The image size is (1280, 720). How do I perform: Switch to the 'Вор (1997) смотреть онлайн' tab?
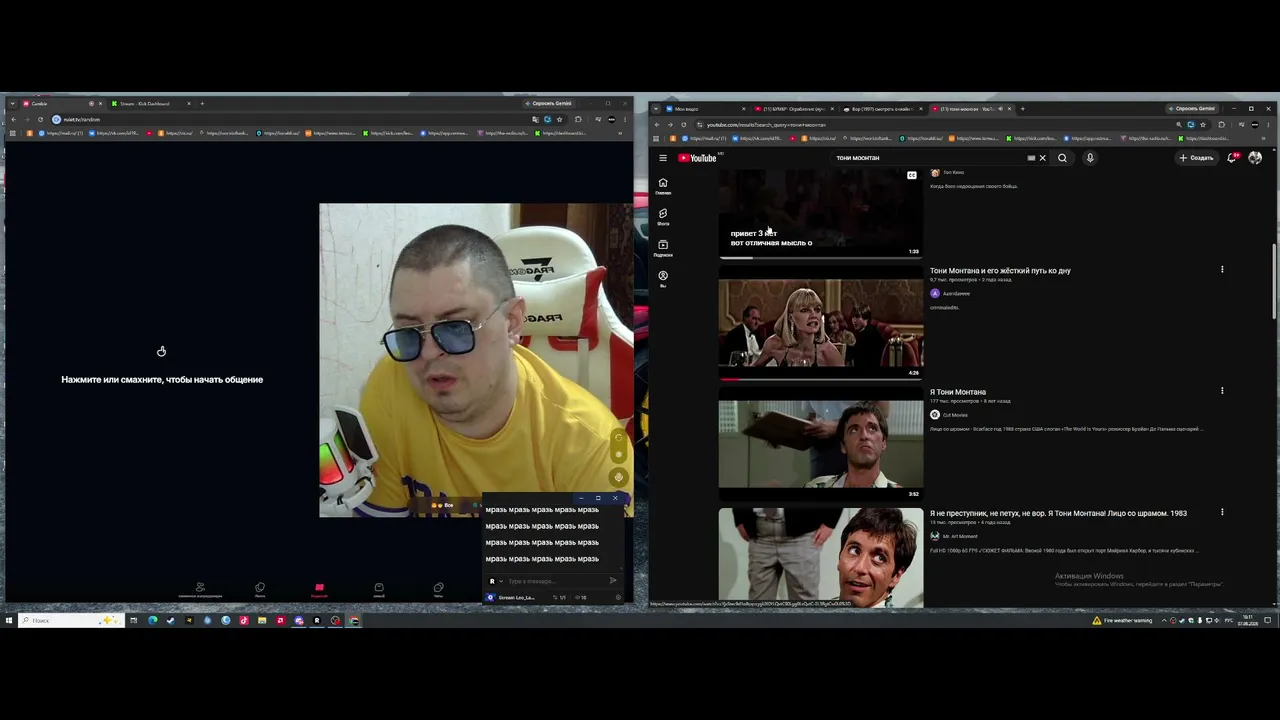883,109
